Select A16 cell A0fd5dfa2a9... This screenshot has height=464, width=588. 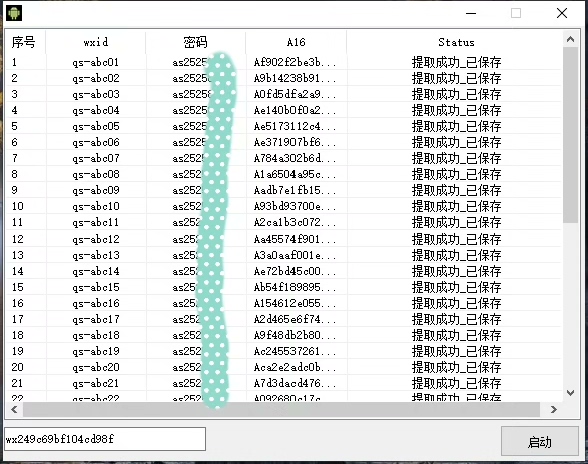click(295, 94)
